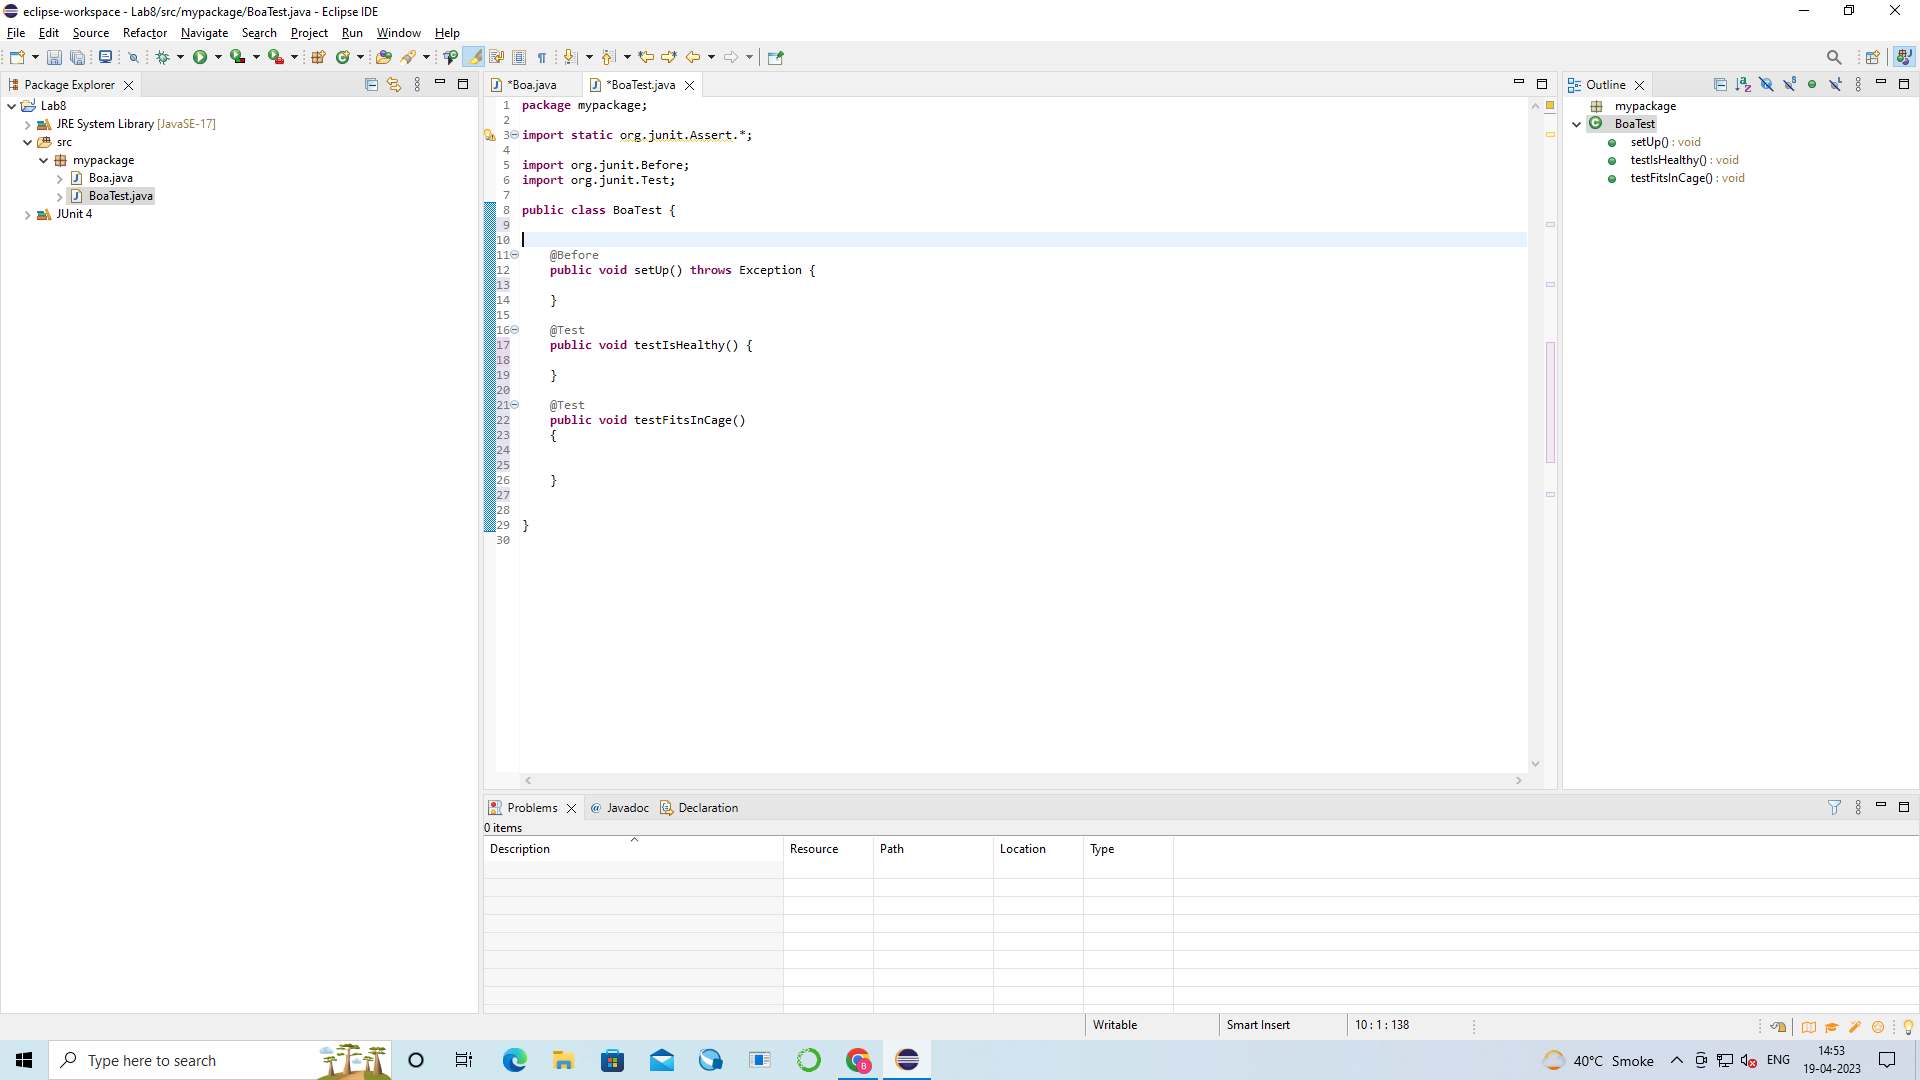Screen dimensions: 1920x1080
Task: Open the Refactor menu
Action: (x=145, y=33)
